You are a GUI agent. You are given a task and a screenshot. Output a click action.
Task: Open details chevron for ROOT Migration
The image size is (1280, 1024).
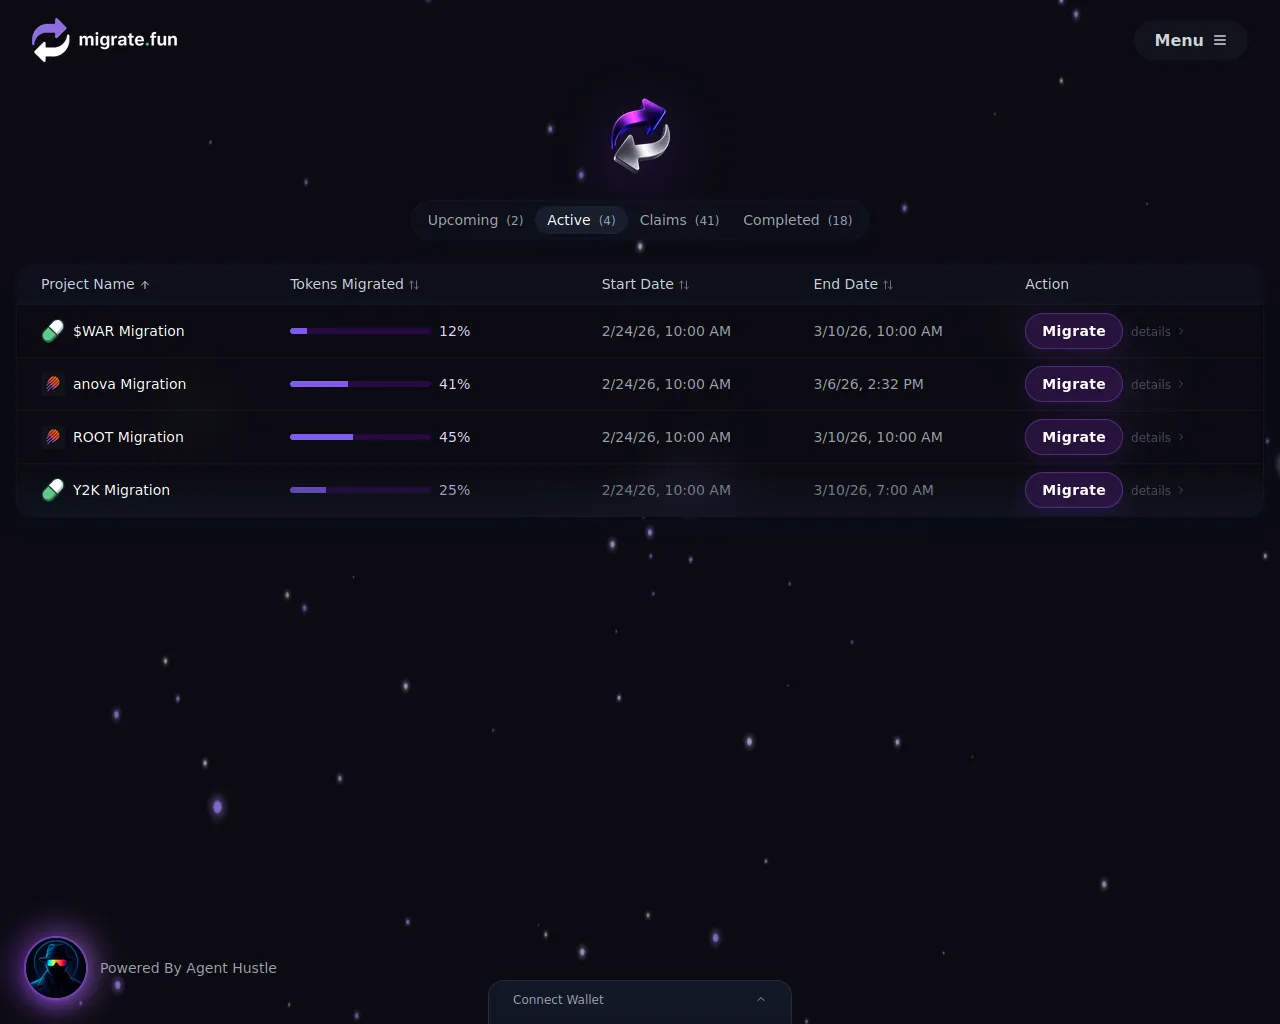pyautogui.click(x=1181, y=437)
